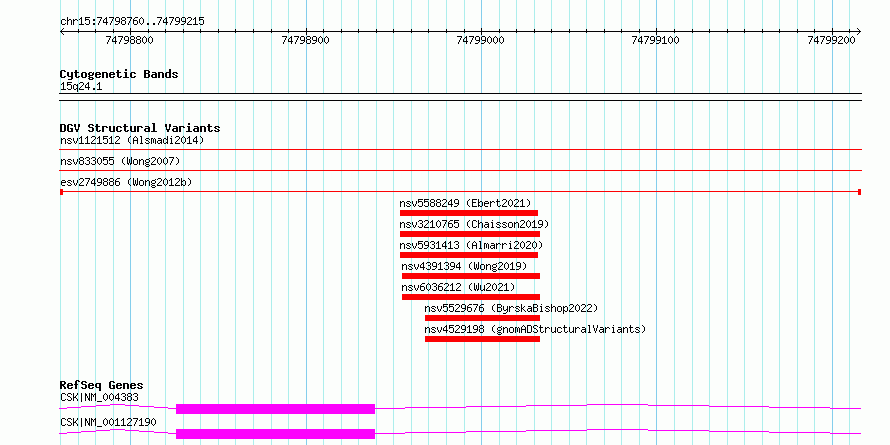The image size is (890, 445).
Task: Click ruler position label 74799200
Action: 831,41
